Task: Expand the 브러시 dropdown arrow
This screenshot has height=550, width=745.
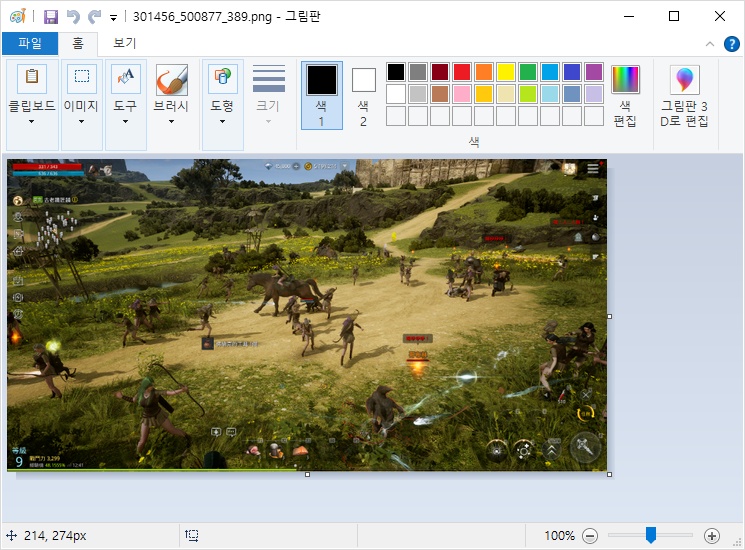Action: (171, 122)
